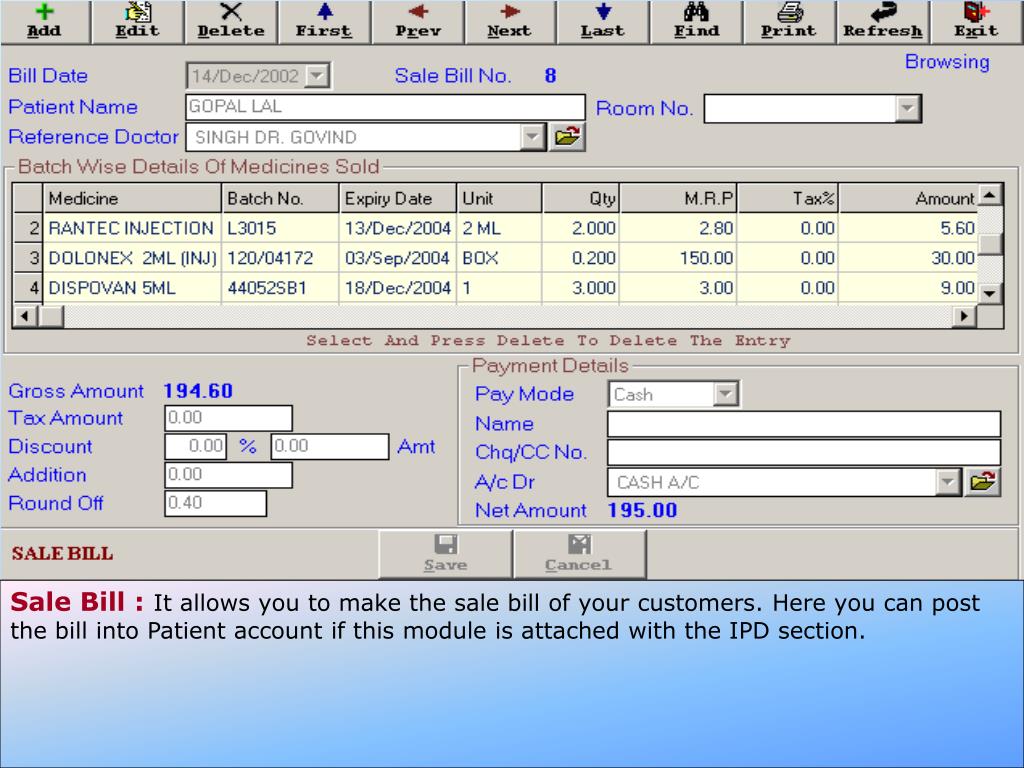This screenshot has height=768, width=1024.
Task: Click the Patient Name field
Action: click(x=385, y=107)
